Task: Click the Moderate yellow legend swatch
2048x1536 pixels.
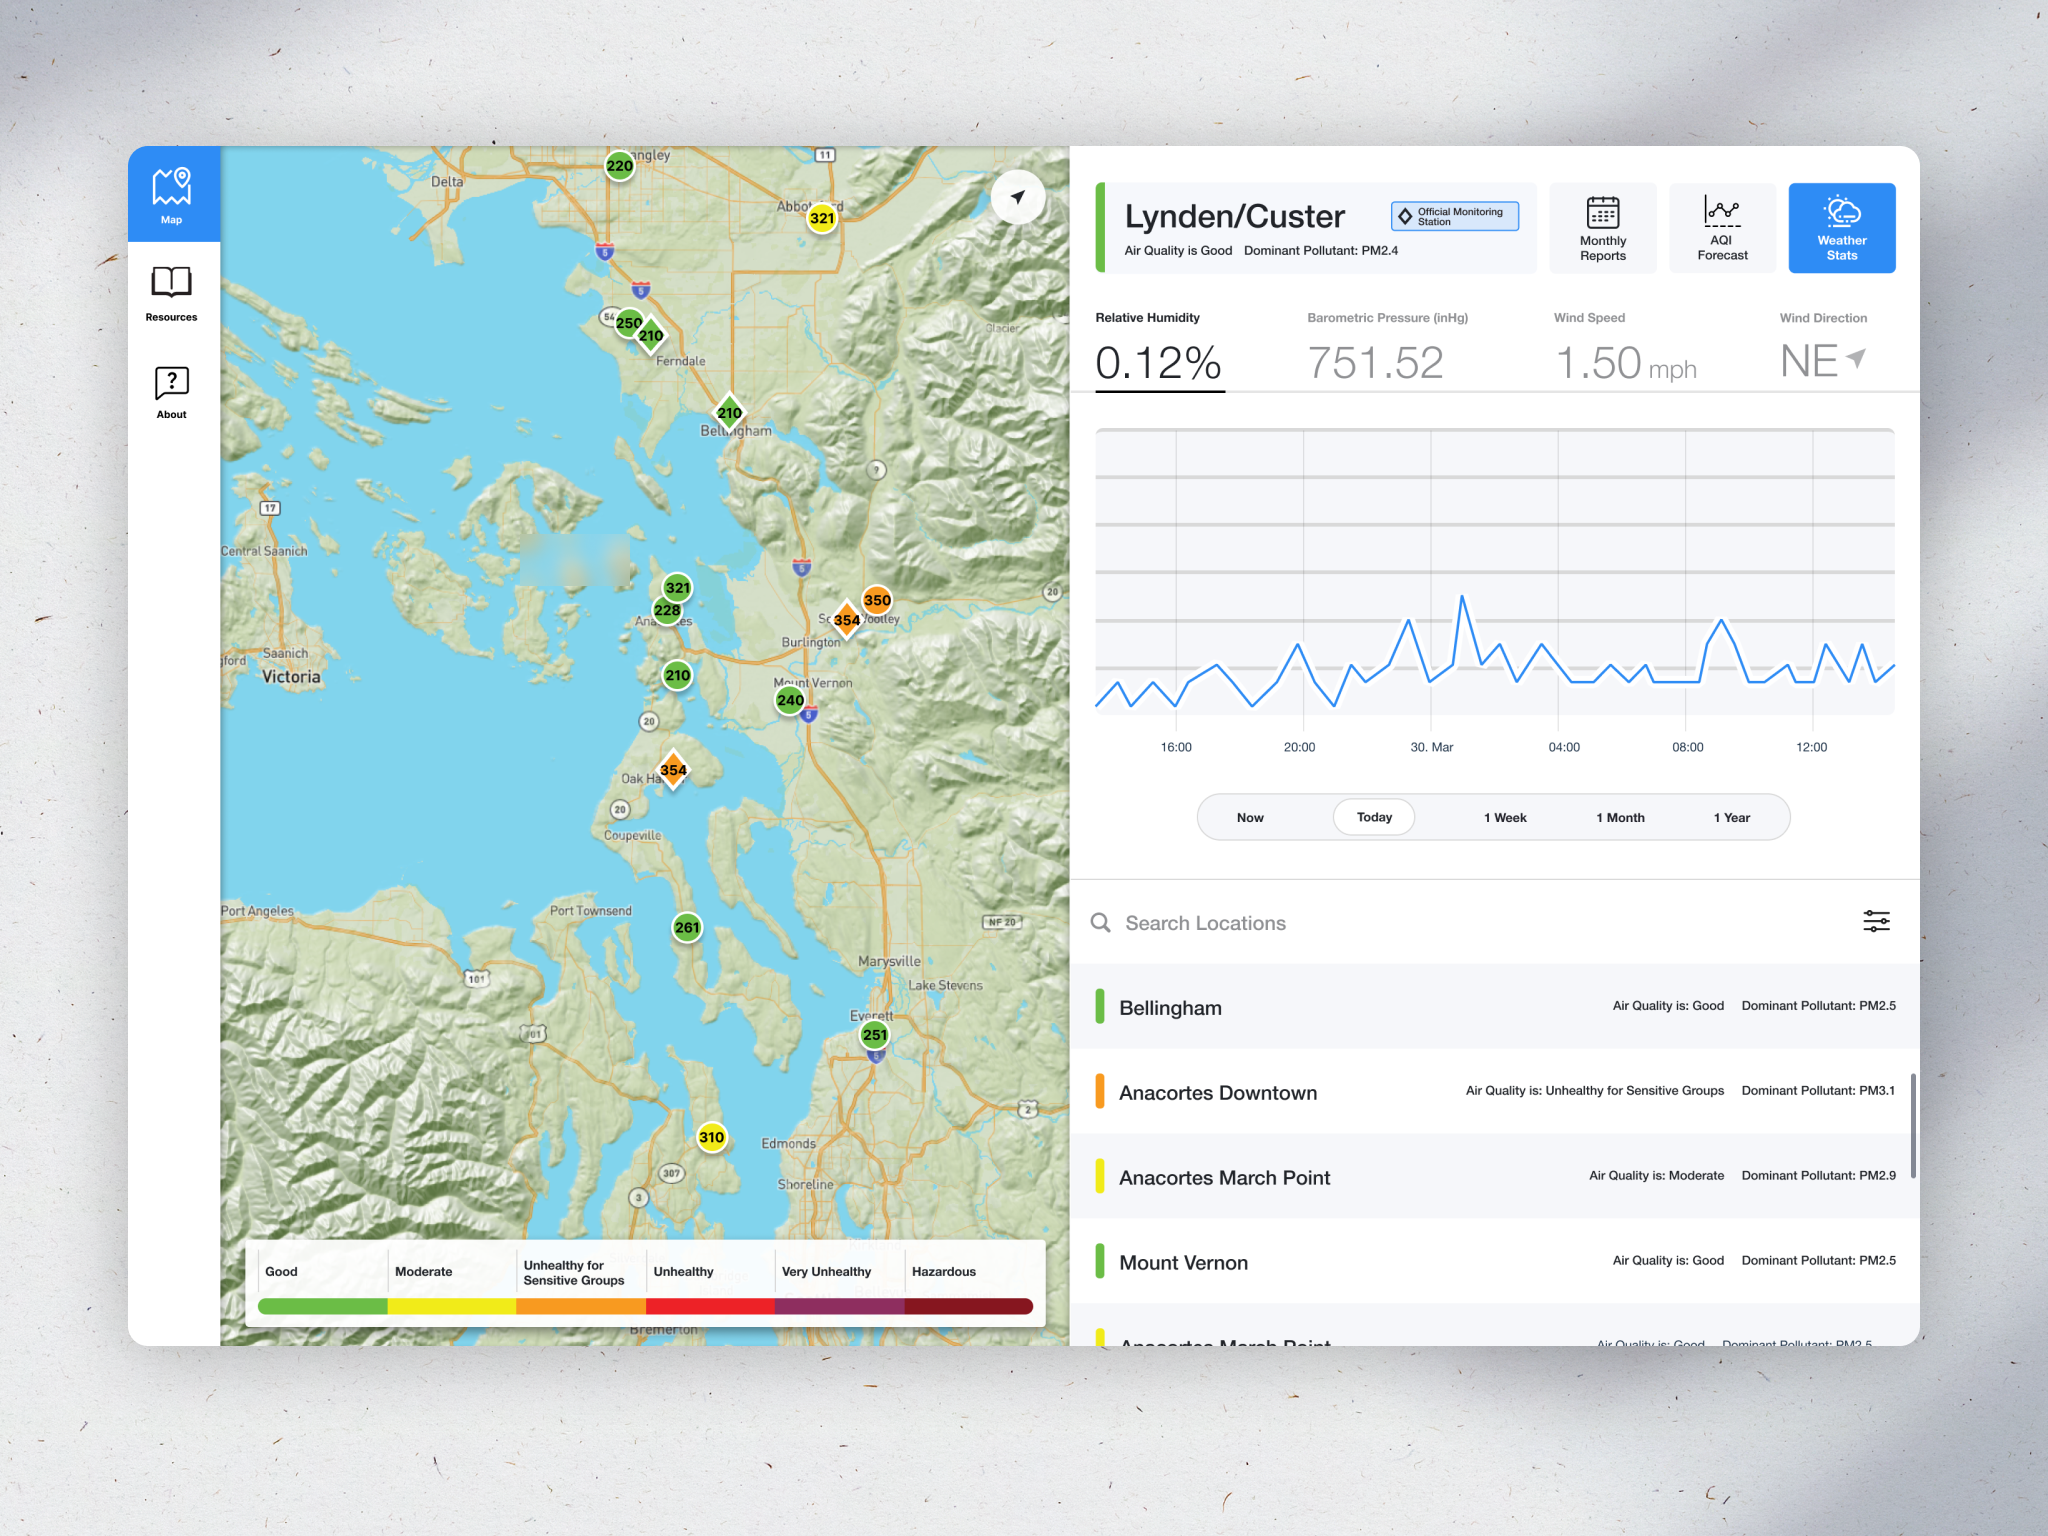Action: click(452, 1306)
